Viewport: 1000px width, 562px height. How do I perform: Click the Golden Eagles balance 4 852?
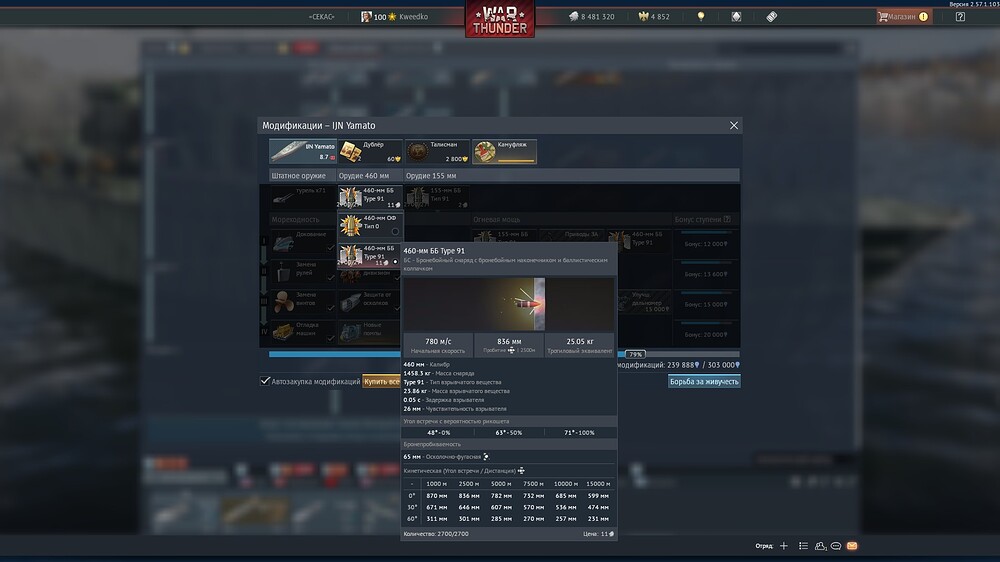pos(654,17)
